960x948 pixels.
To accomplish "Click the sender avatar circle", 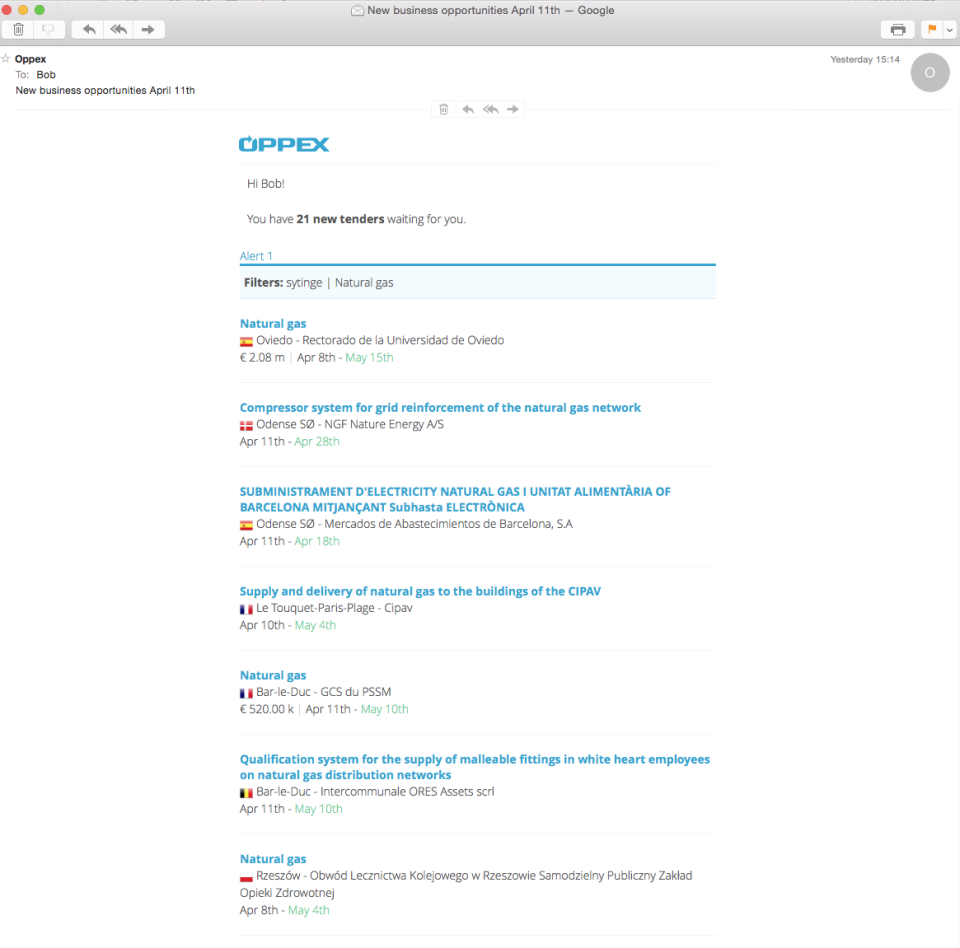I will click(929, 73).
